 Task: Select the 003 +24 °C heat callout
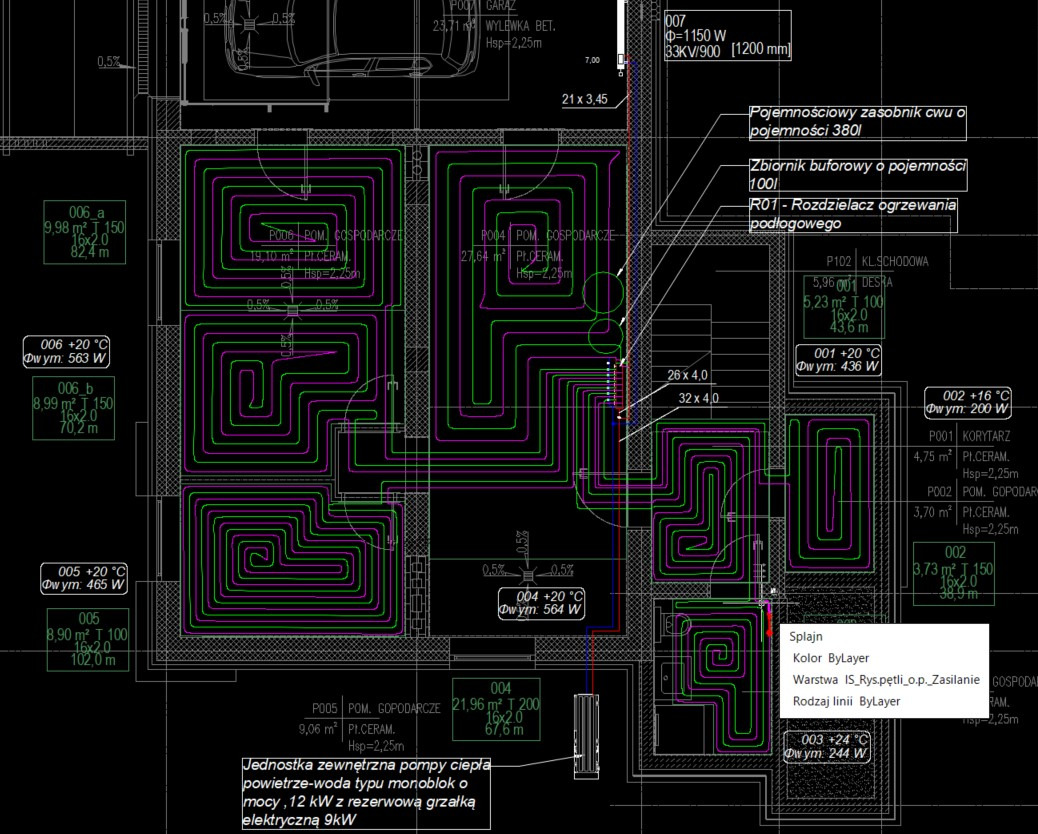tap(826, 746)
